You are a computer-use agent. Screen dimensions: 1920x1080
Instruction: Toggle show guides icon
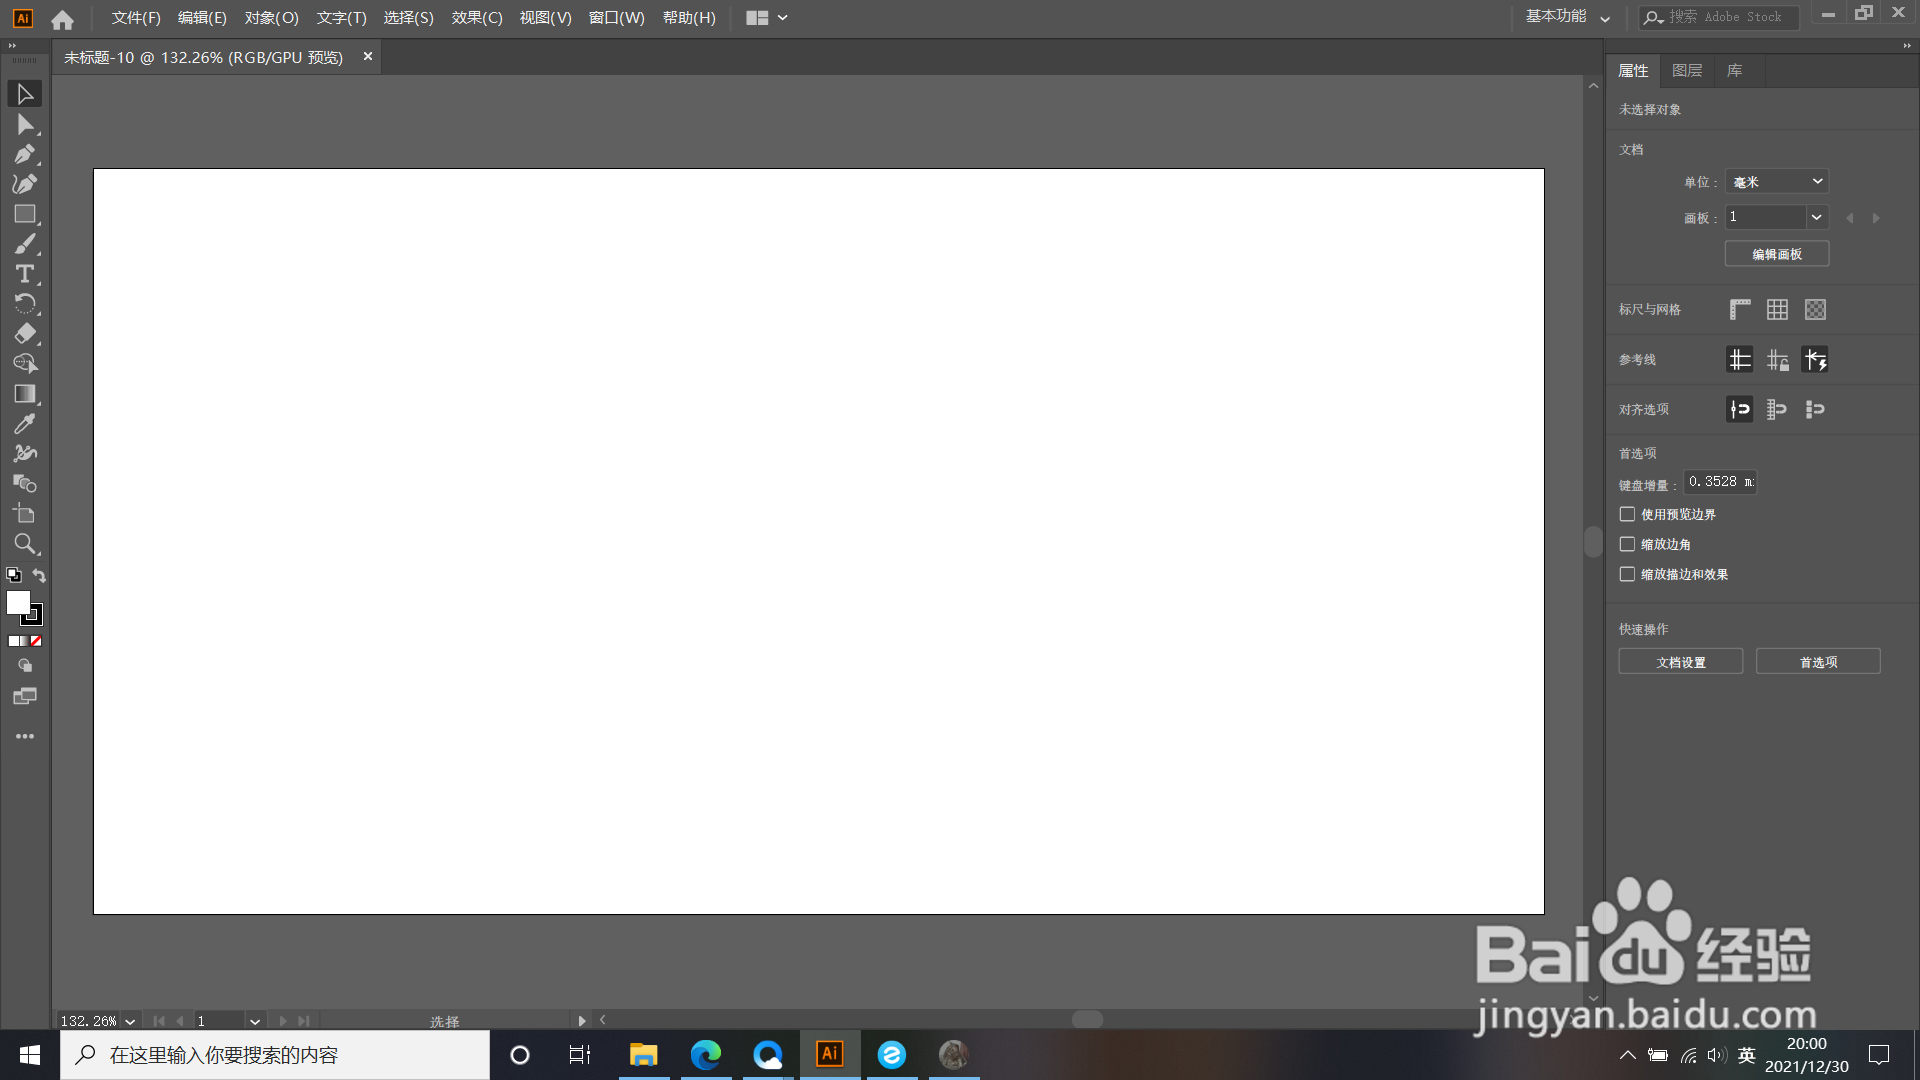pyautogui.click(x=1740, y=360)
